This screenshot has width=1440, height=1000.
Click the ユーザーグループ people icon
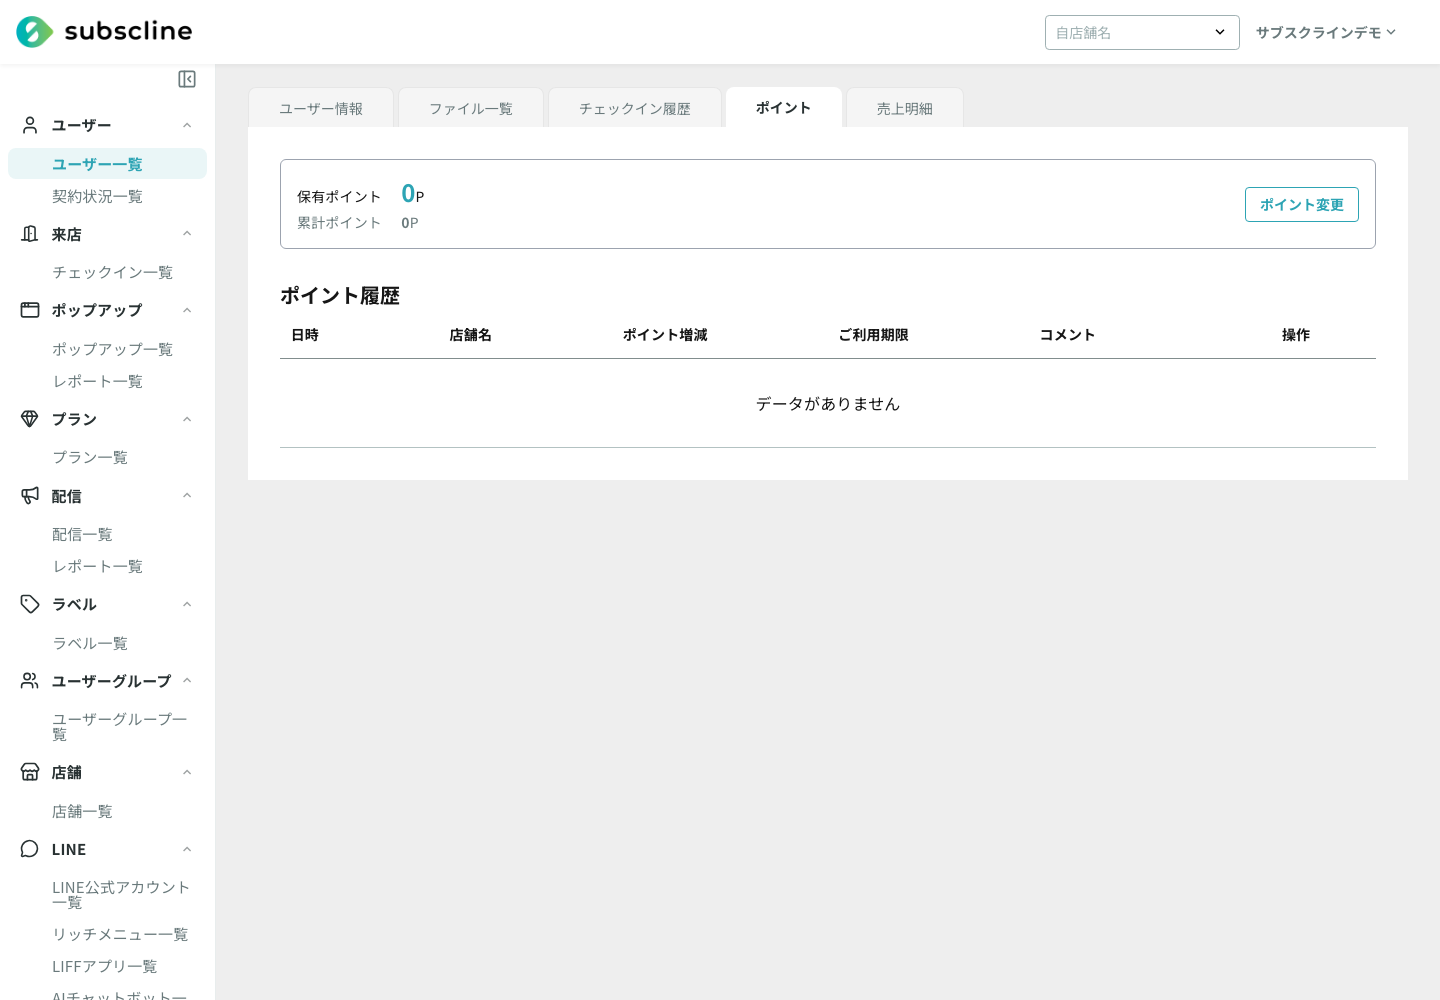(x=30, y=681)
